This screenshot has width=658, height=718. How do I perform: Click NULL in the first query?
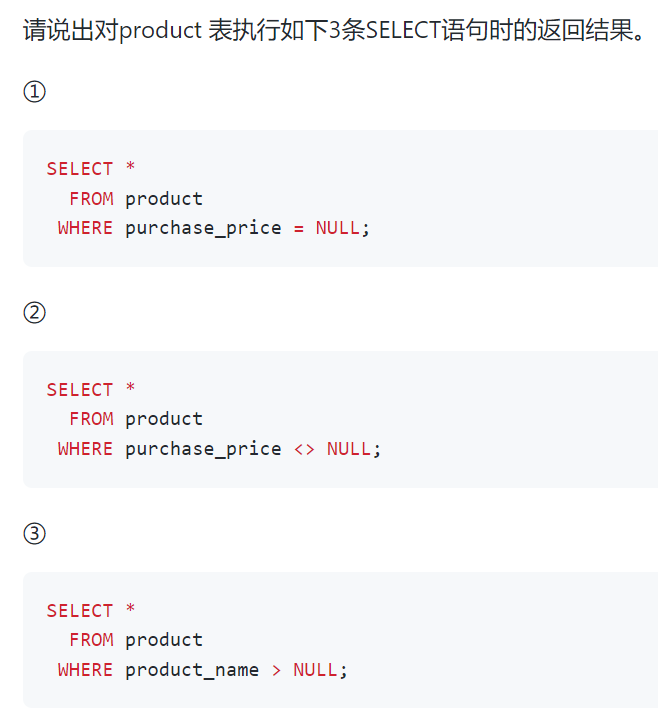click(337, 228)
